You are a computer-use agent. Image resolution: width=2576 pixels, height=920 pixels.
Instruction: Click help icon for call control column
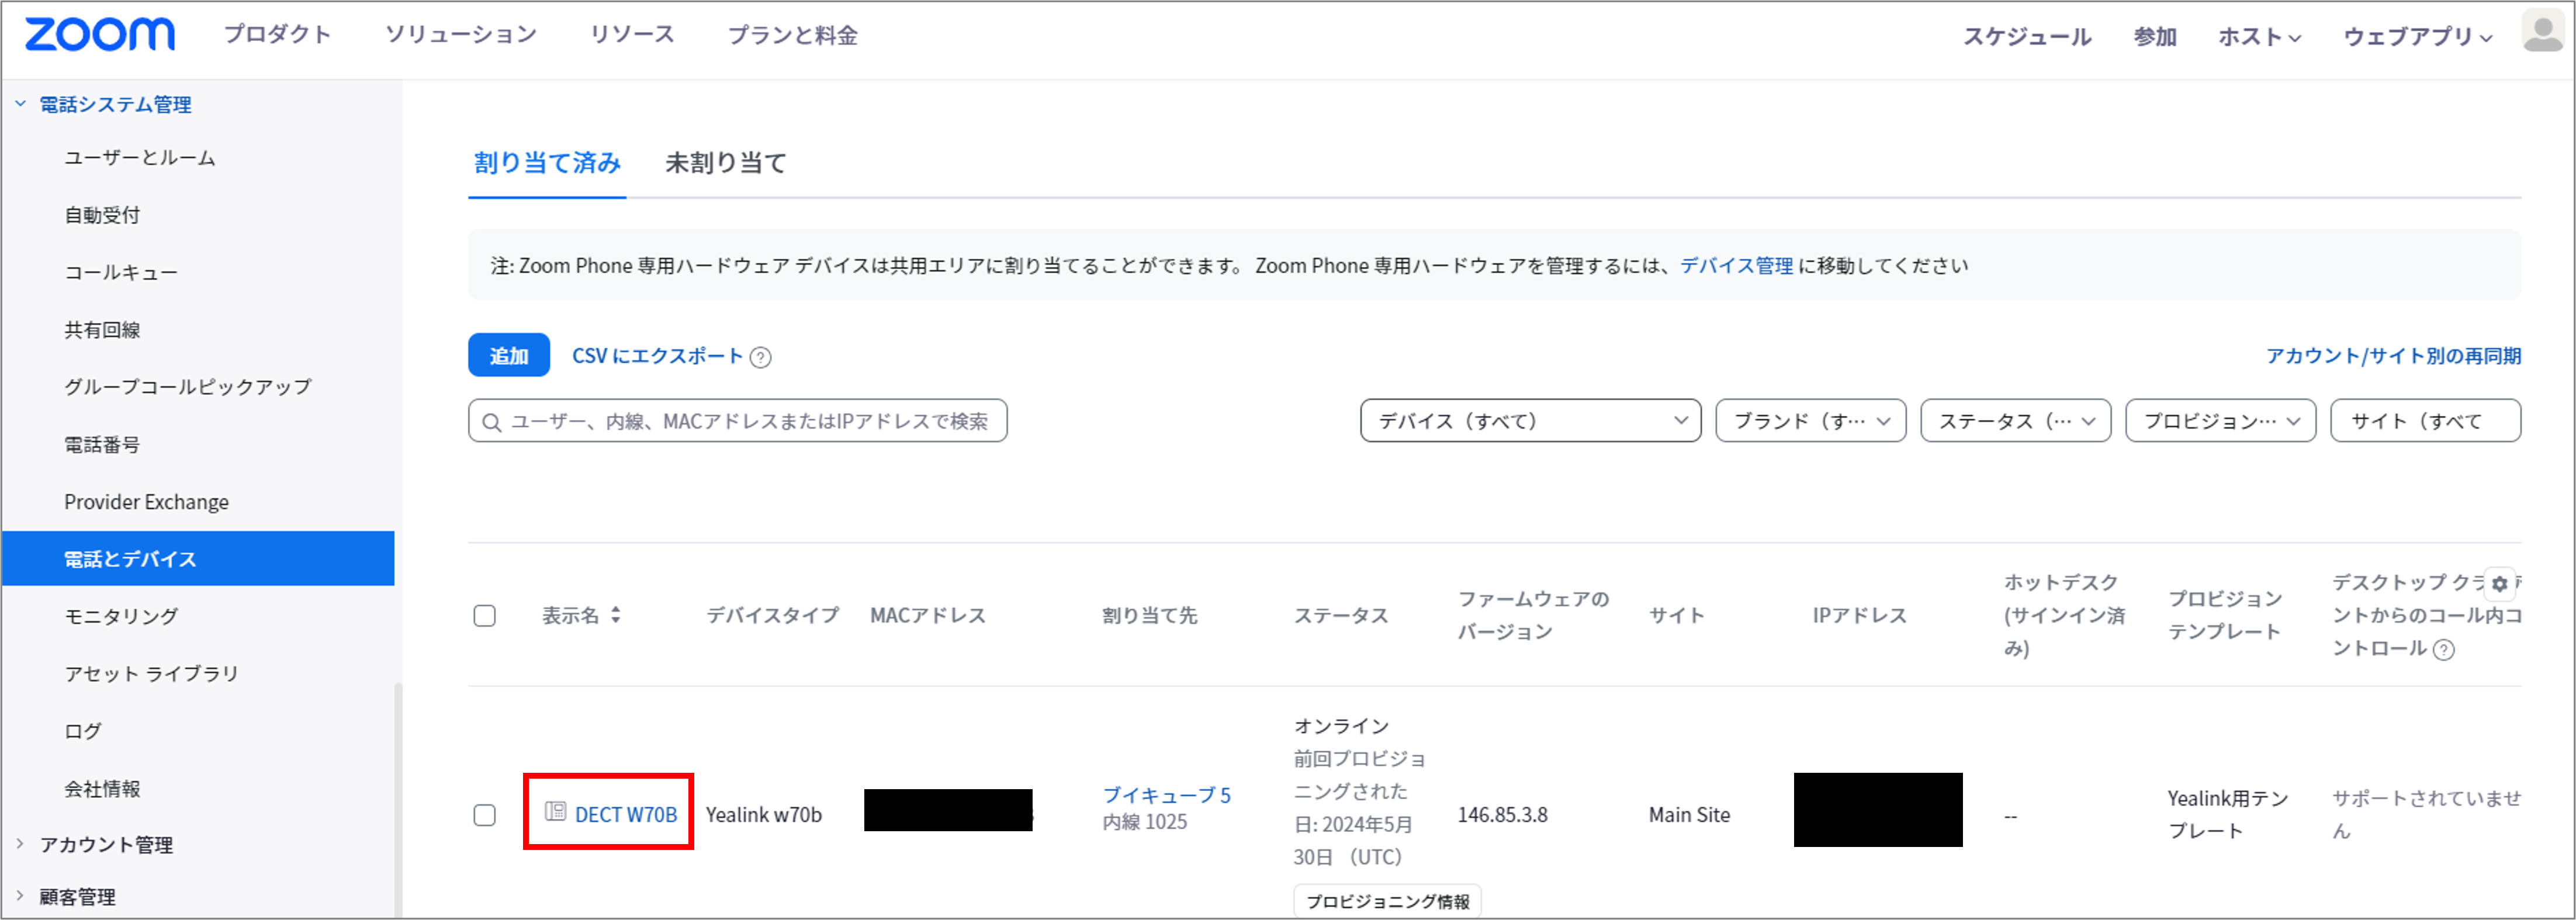[2443, 649]
